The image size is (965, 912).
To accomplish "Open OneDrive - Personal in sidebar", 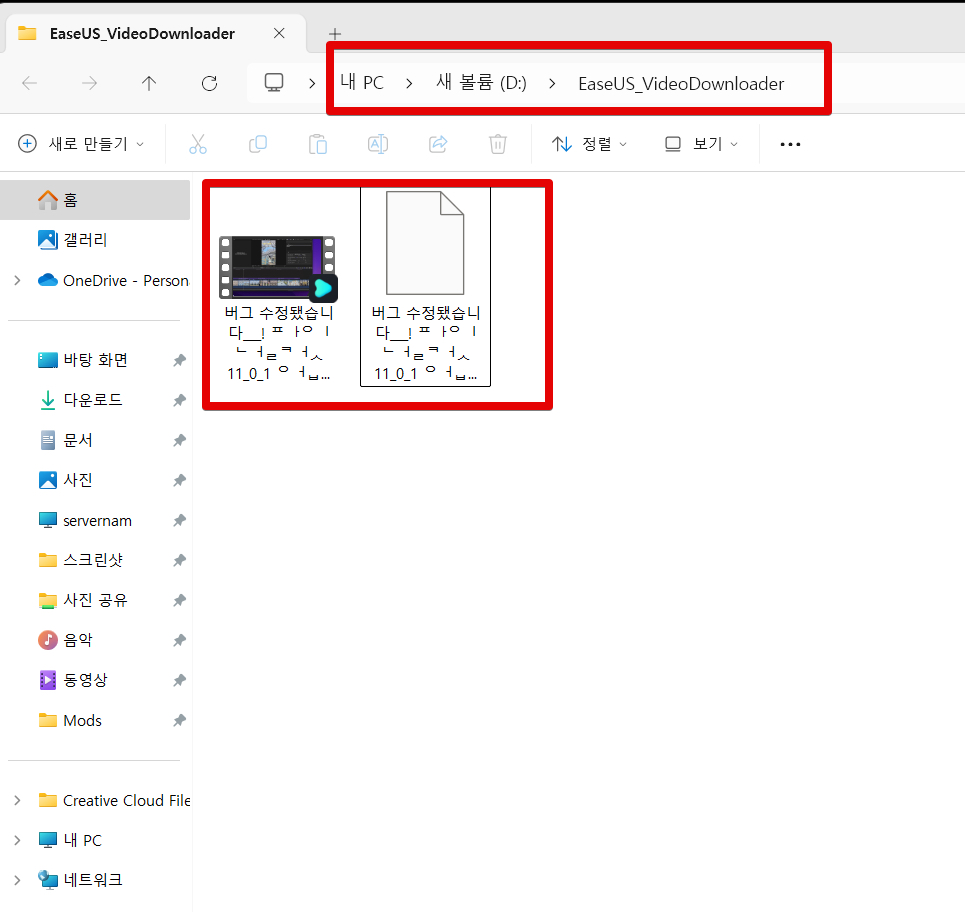I will [x=112, y=281].
